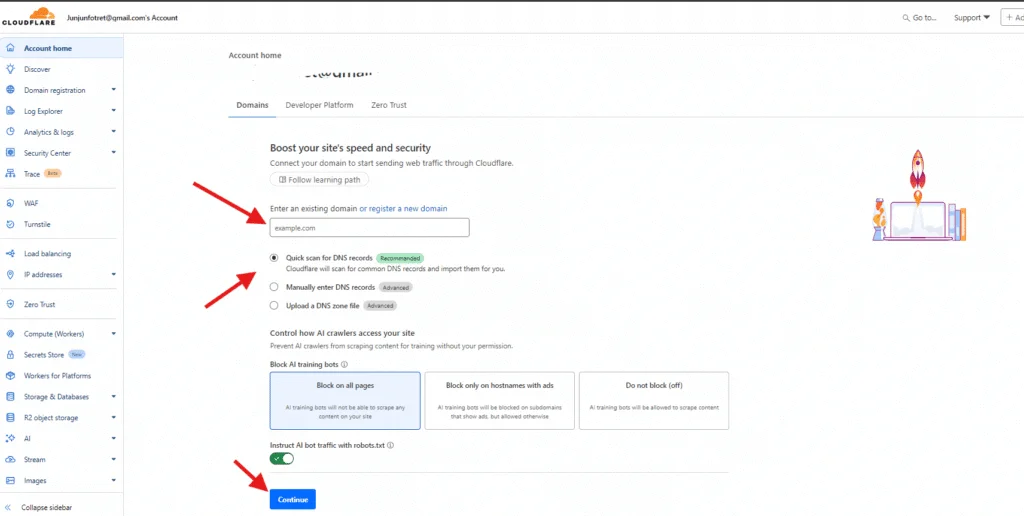This screenshot has height=516, width=1024.
Task: Switch to the Domains tab
Action: (x=252, y=105)
